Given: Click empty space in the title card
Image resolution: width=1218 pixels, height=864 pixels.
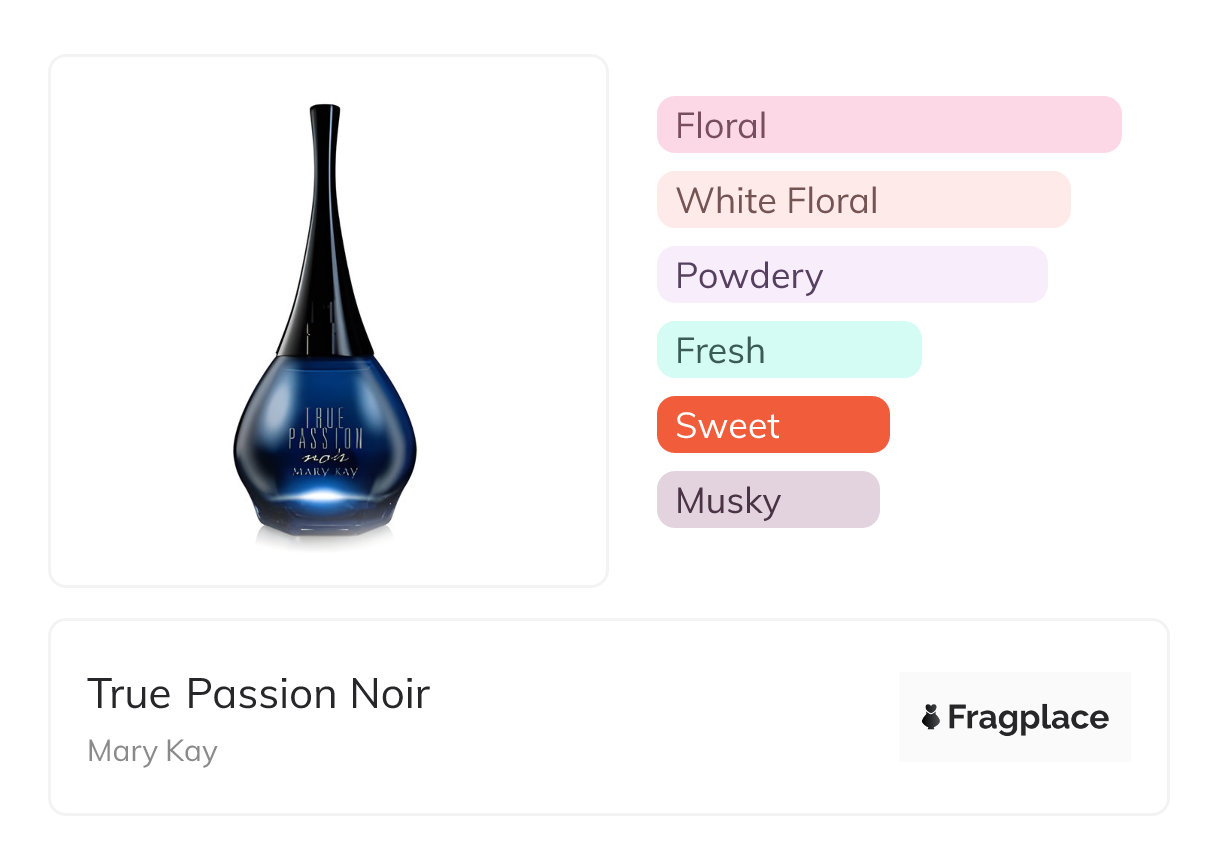Looking at the screenshot, I should (650, 720).
